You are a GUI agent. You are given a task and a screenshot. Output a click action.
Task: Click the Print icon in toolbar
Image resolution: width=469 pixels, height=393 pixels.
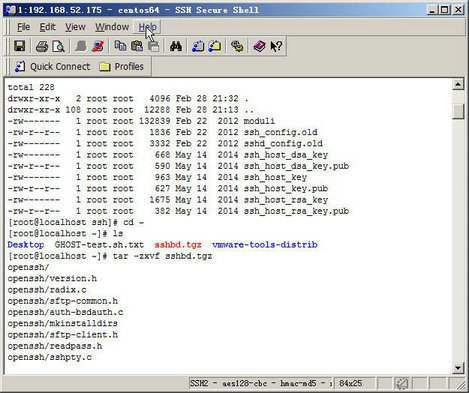click(42, 46)
